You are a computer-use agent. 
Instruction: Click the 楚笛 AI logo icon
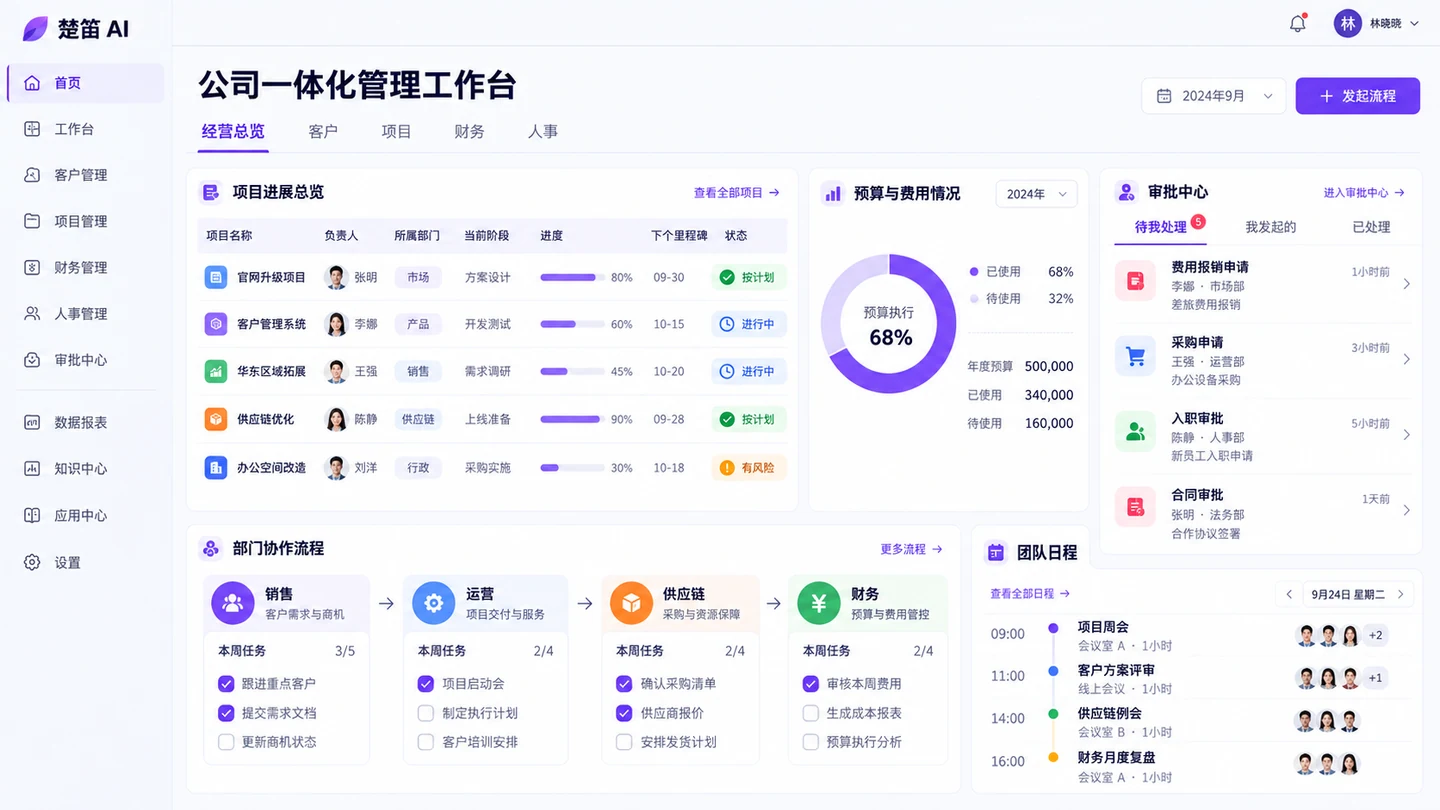[35, 28]
